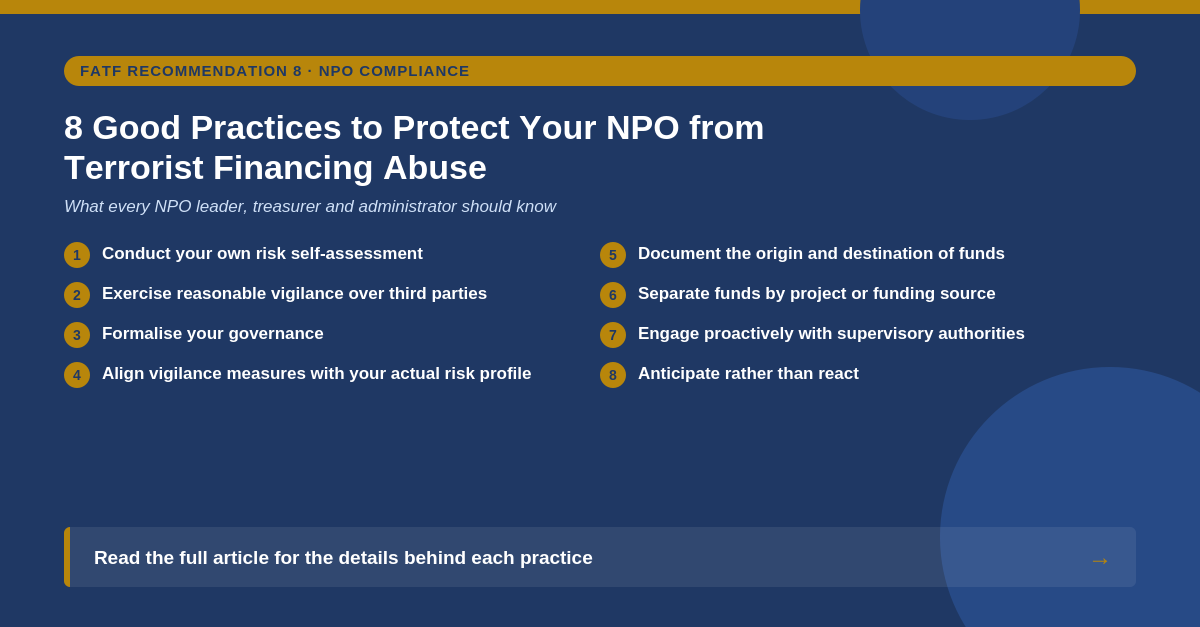Screen dimensions: 1200x627
Task: Click the number 7 badge icon
Action: tap(613, 335)
